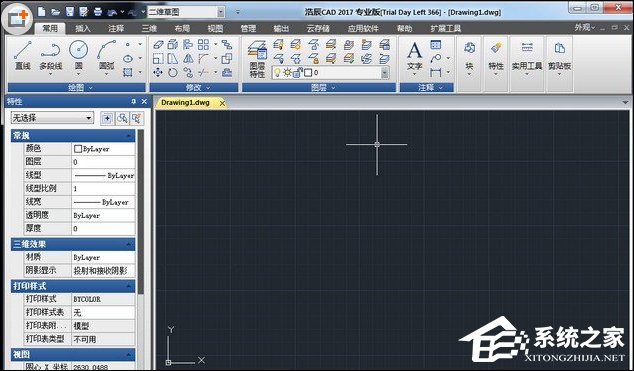The image size is (634, 371).
Task: Open the point tool dropdown arrow
Action: [x=140, y=44]
